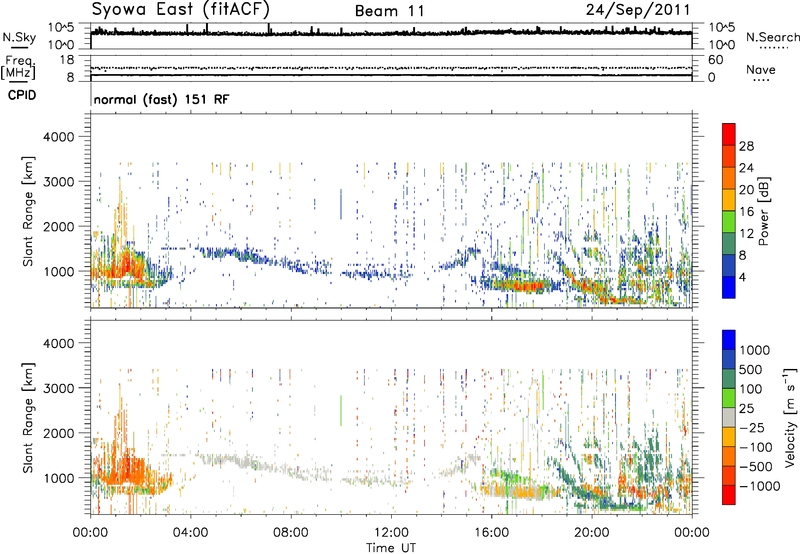The width and height of the screenshot is (800, 554).
Task: Click the '4000' tick on the power panel
Action: pyautogui.click(x=58, y=137)
